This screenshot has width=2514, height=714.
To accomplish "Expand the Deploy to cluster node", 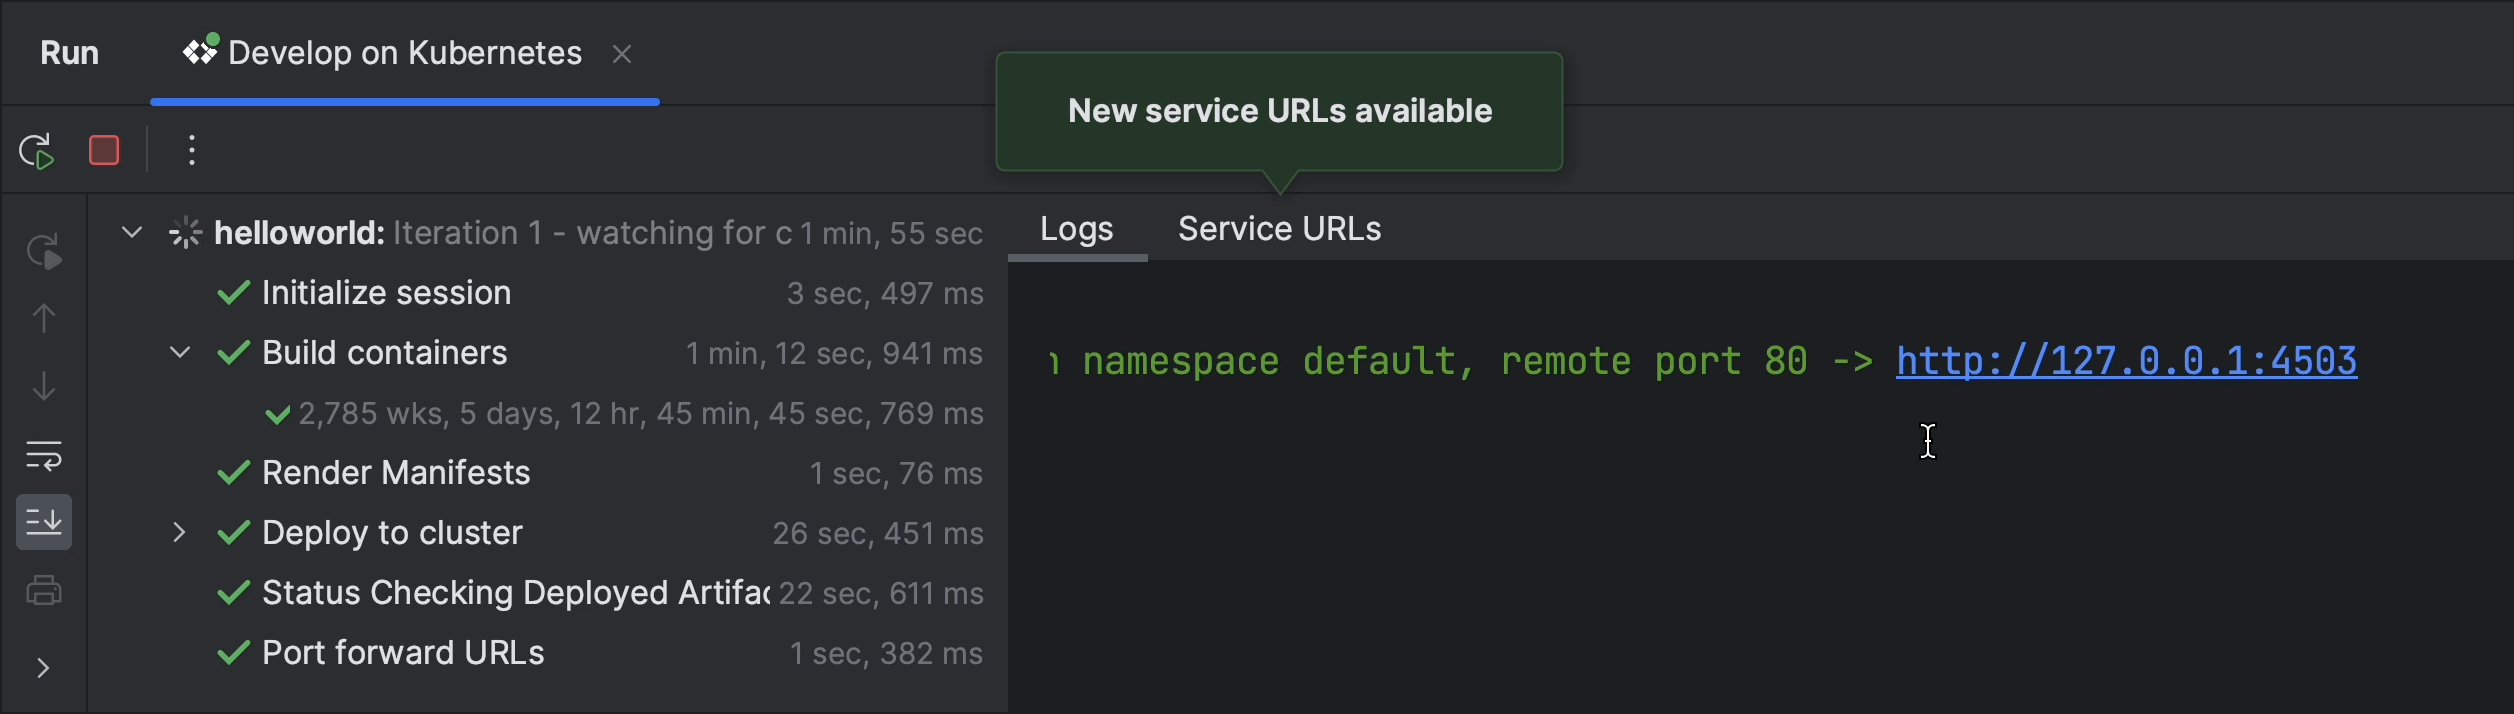I will pos(180,533).
